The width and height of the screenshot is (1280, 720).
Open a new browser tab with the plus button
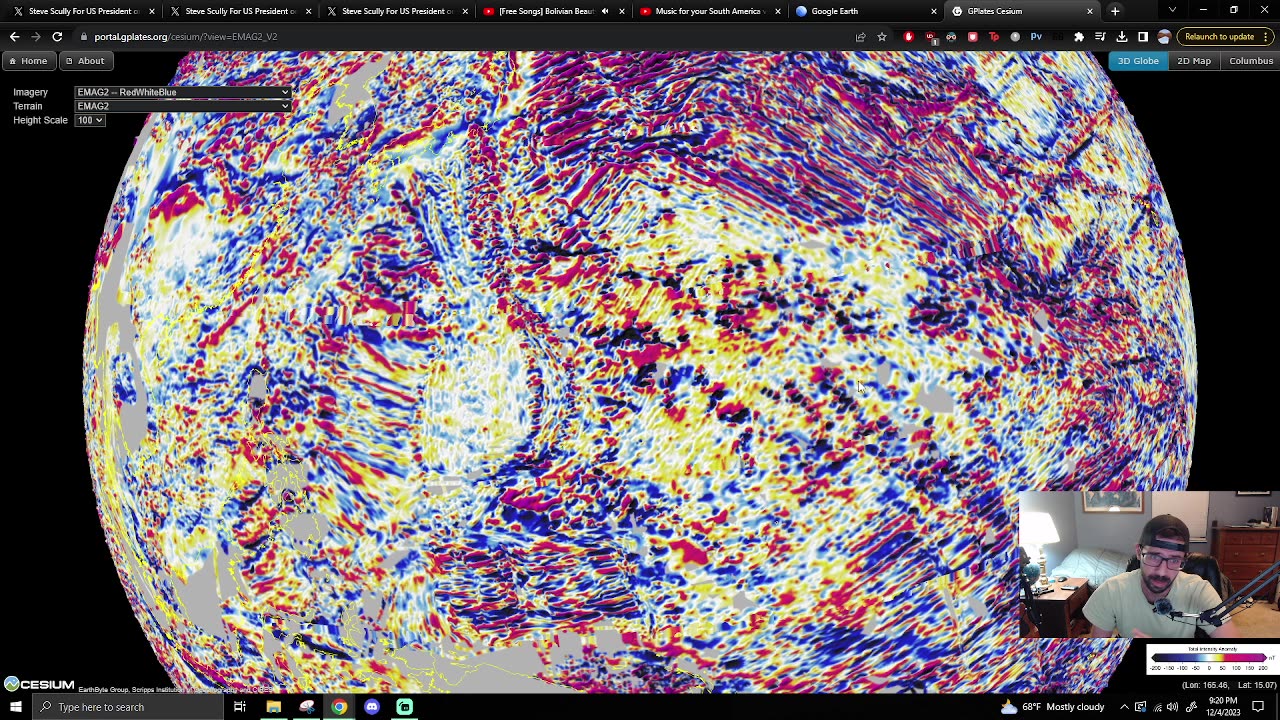point(1115,11)
